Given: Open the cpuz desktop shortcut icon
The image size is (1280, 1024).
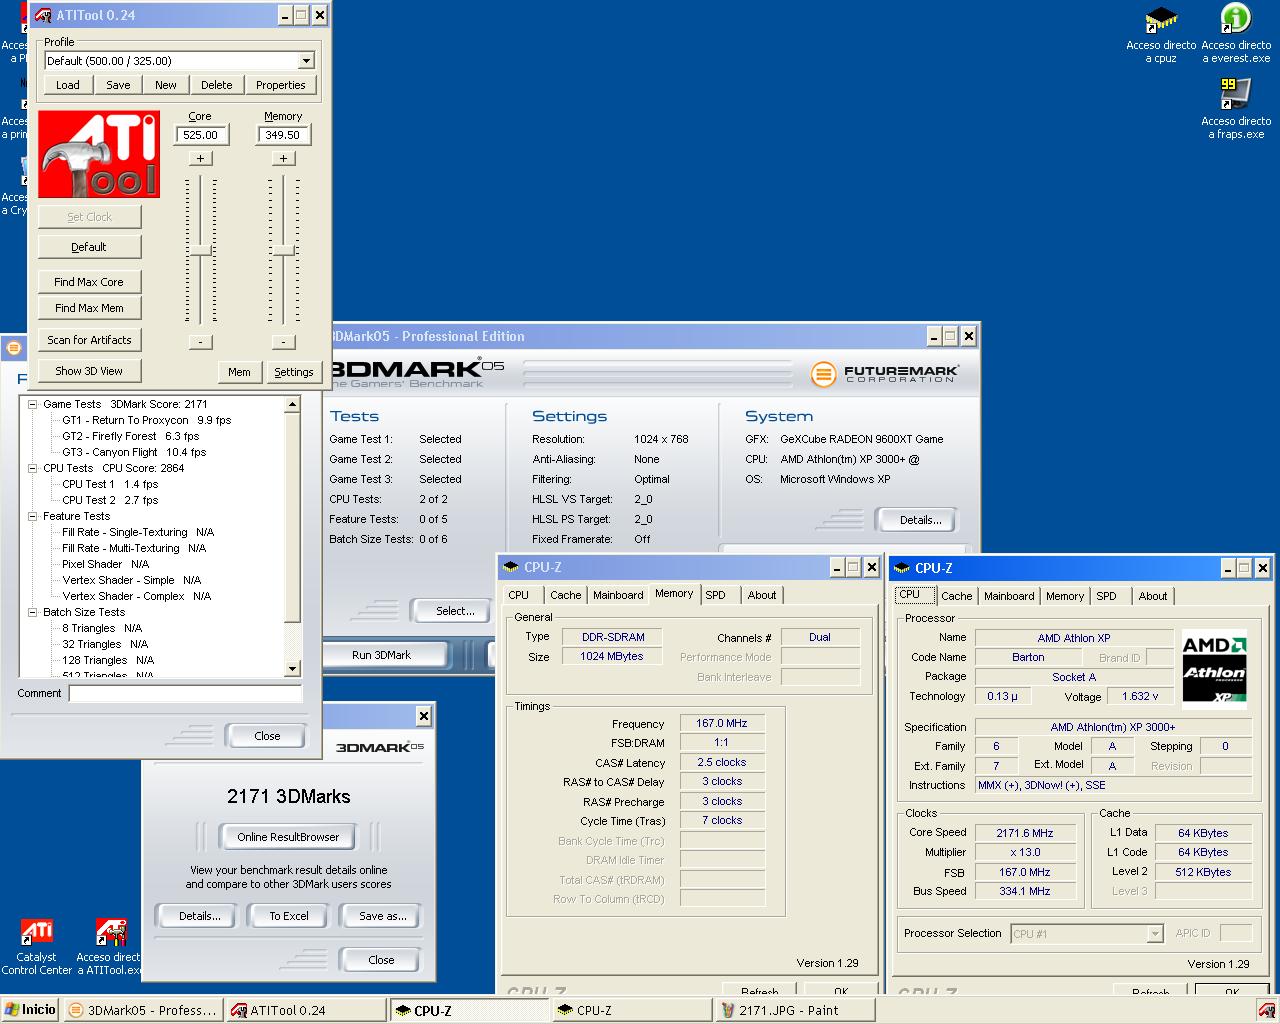Looking at the screenshot, I should (x=1161, y=20).
